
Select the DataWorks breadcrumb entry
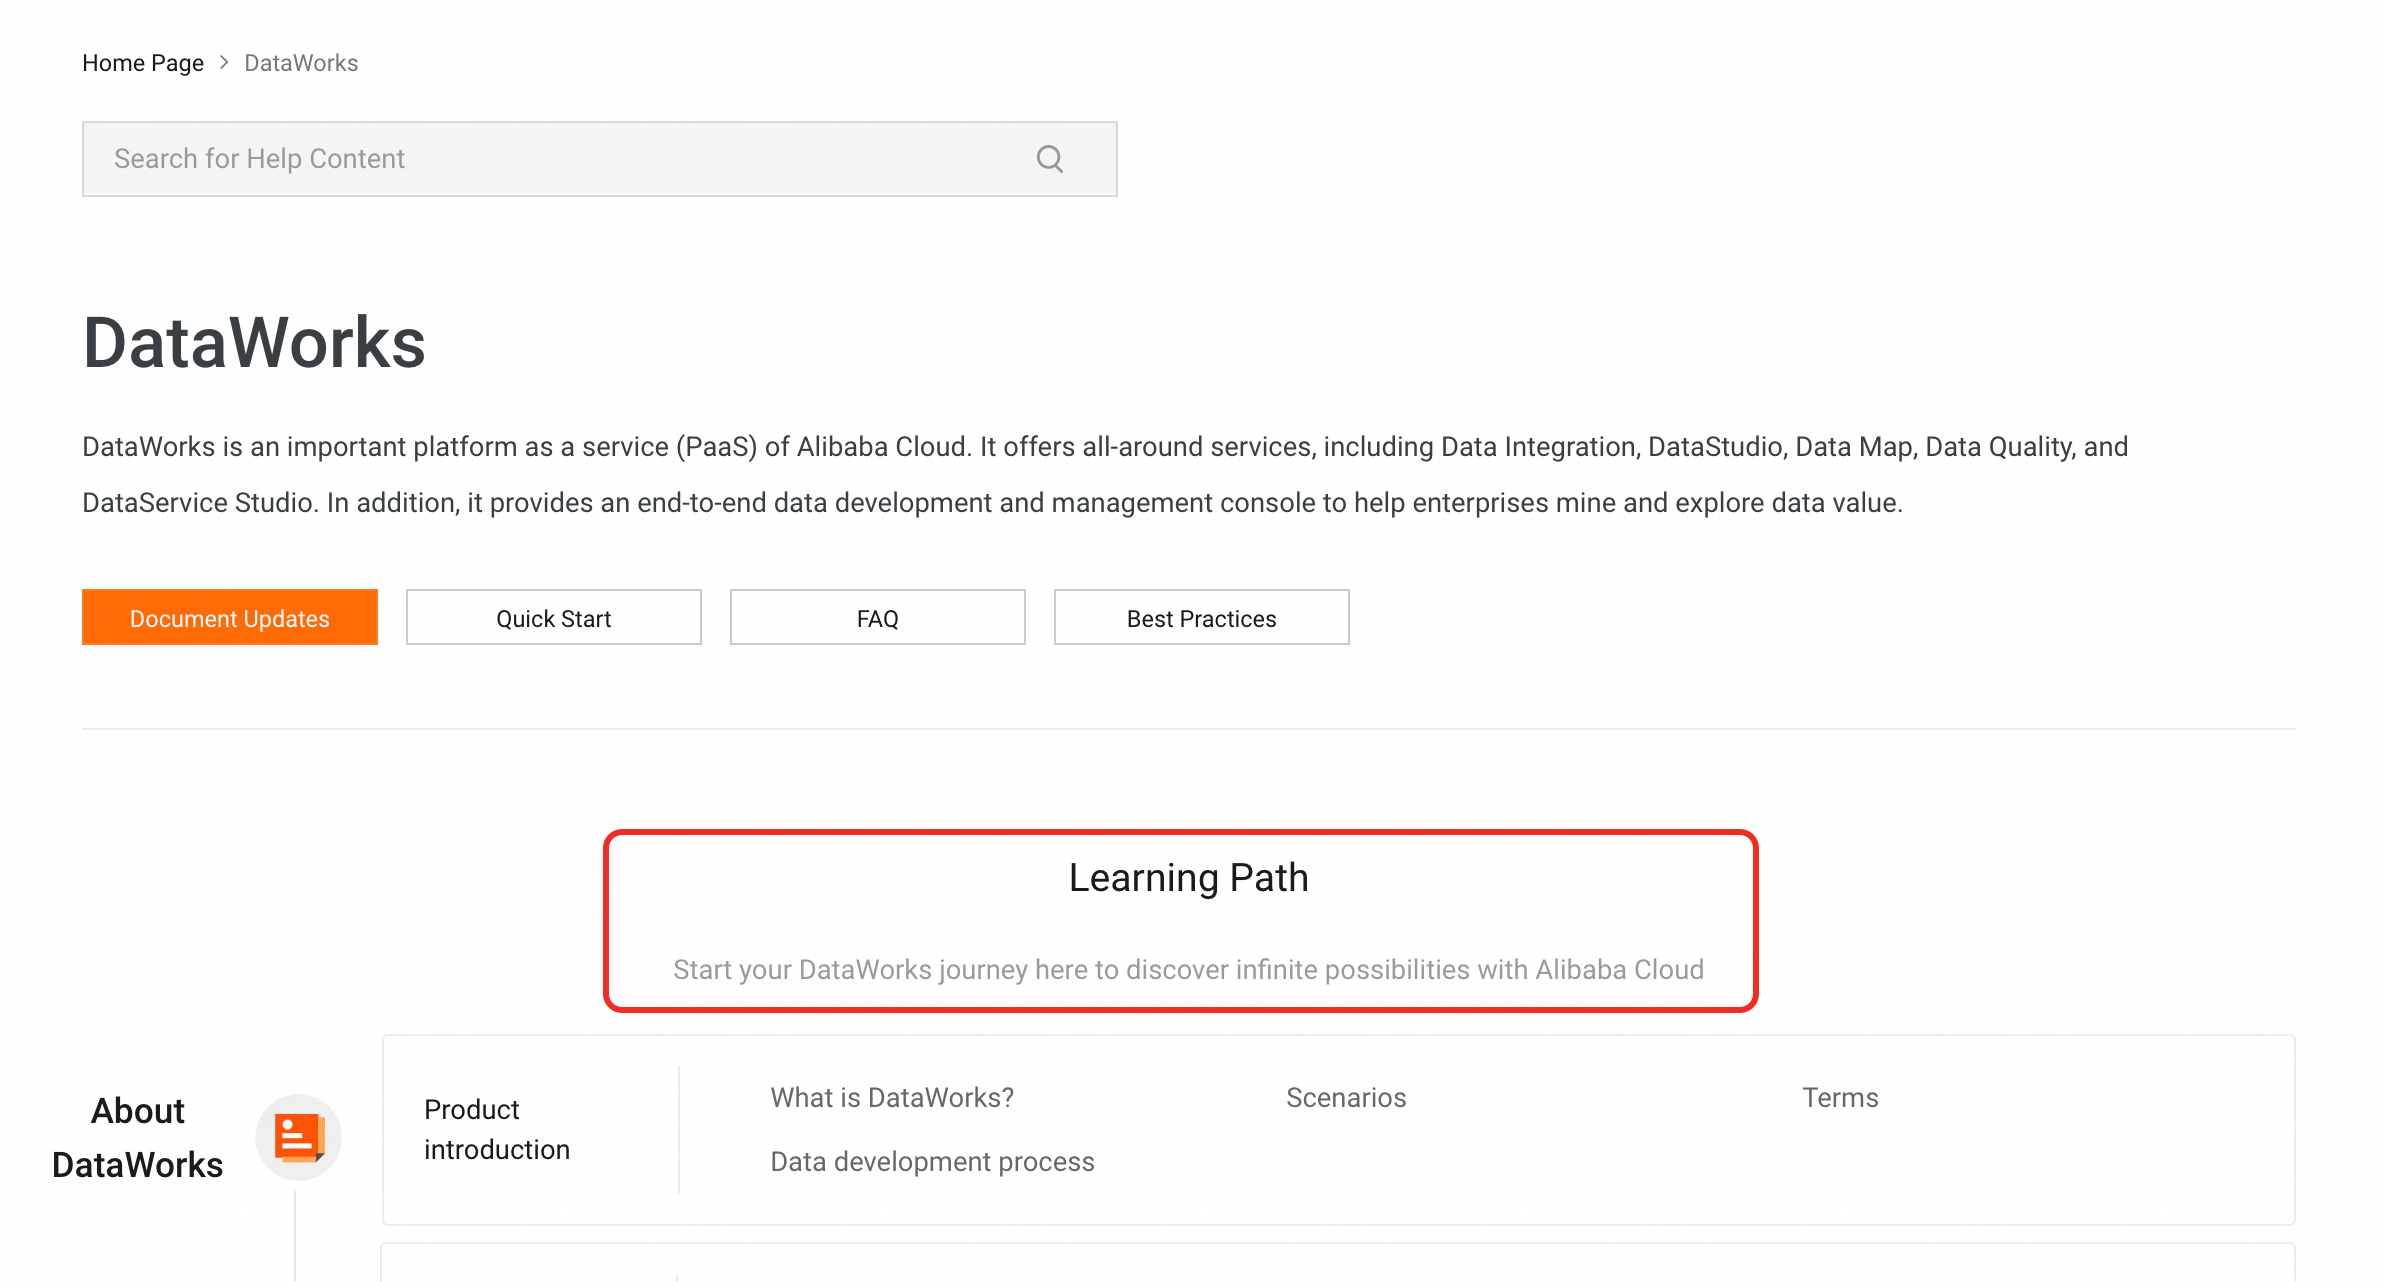[300, 62]
